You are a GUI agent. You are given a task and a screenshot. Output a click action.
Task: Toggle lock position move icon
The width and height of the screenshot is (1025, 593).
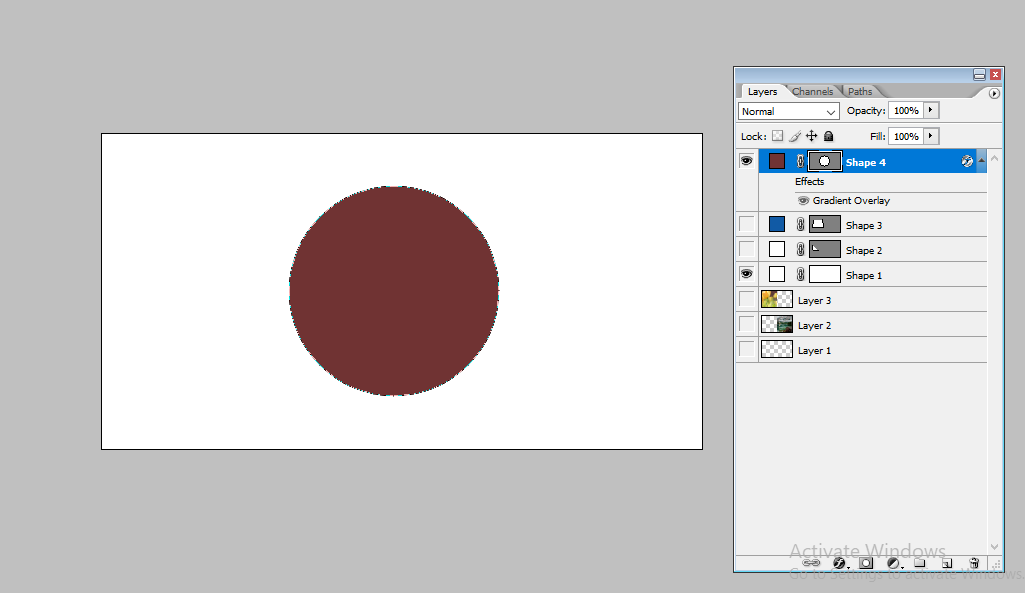(x=811, y=136)
